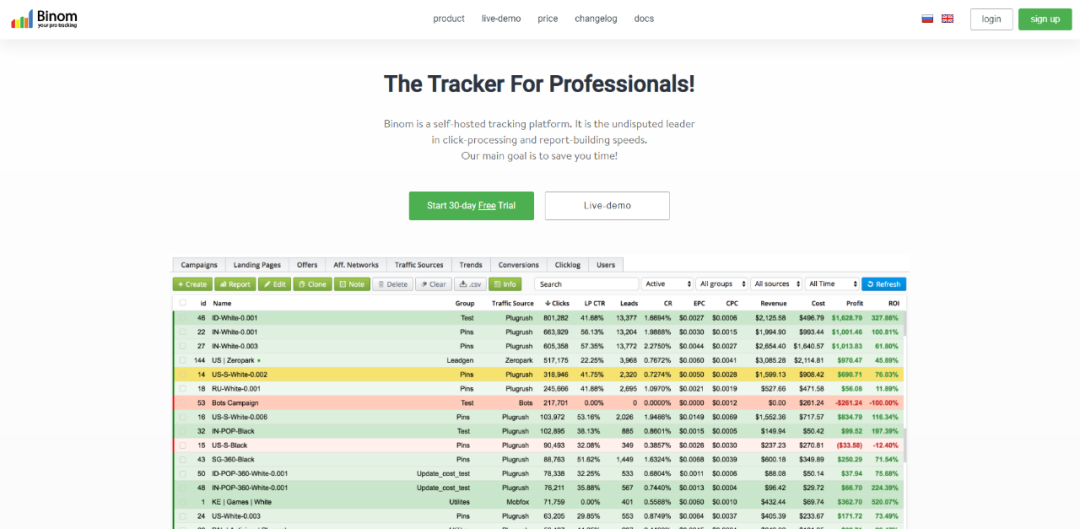The height and width of the screenshot is (529, 1080).
Task: Open the live-demo nav link
Action: pyautogui.click(x=501, y=19)
